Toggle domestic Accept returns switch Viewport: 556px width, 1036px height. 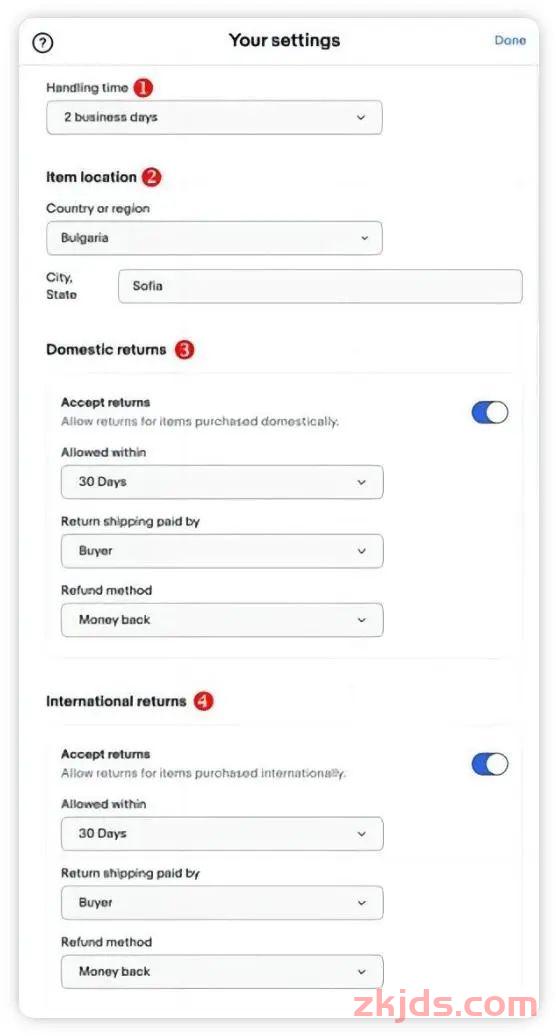click(490, 412)
